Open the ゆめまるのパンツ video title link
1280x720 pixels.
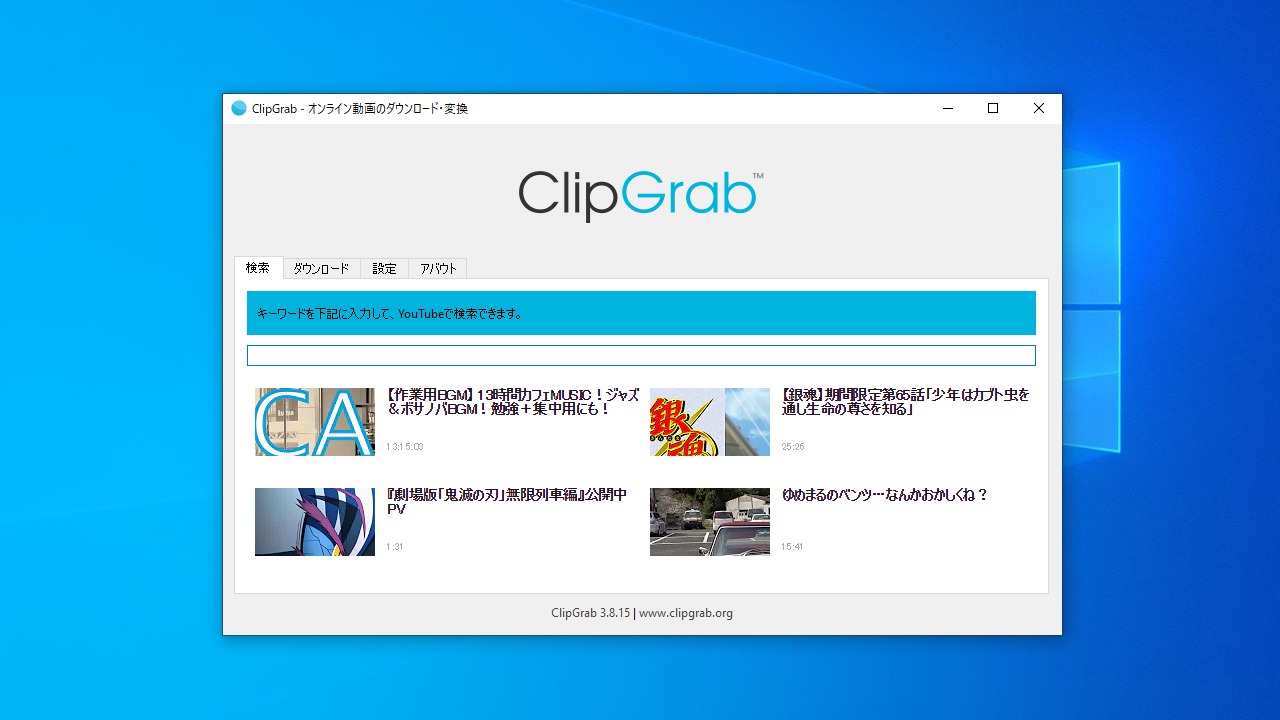885,495
